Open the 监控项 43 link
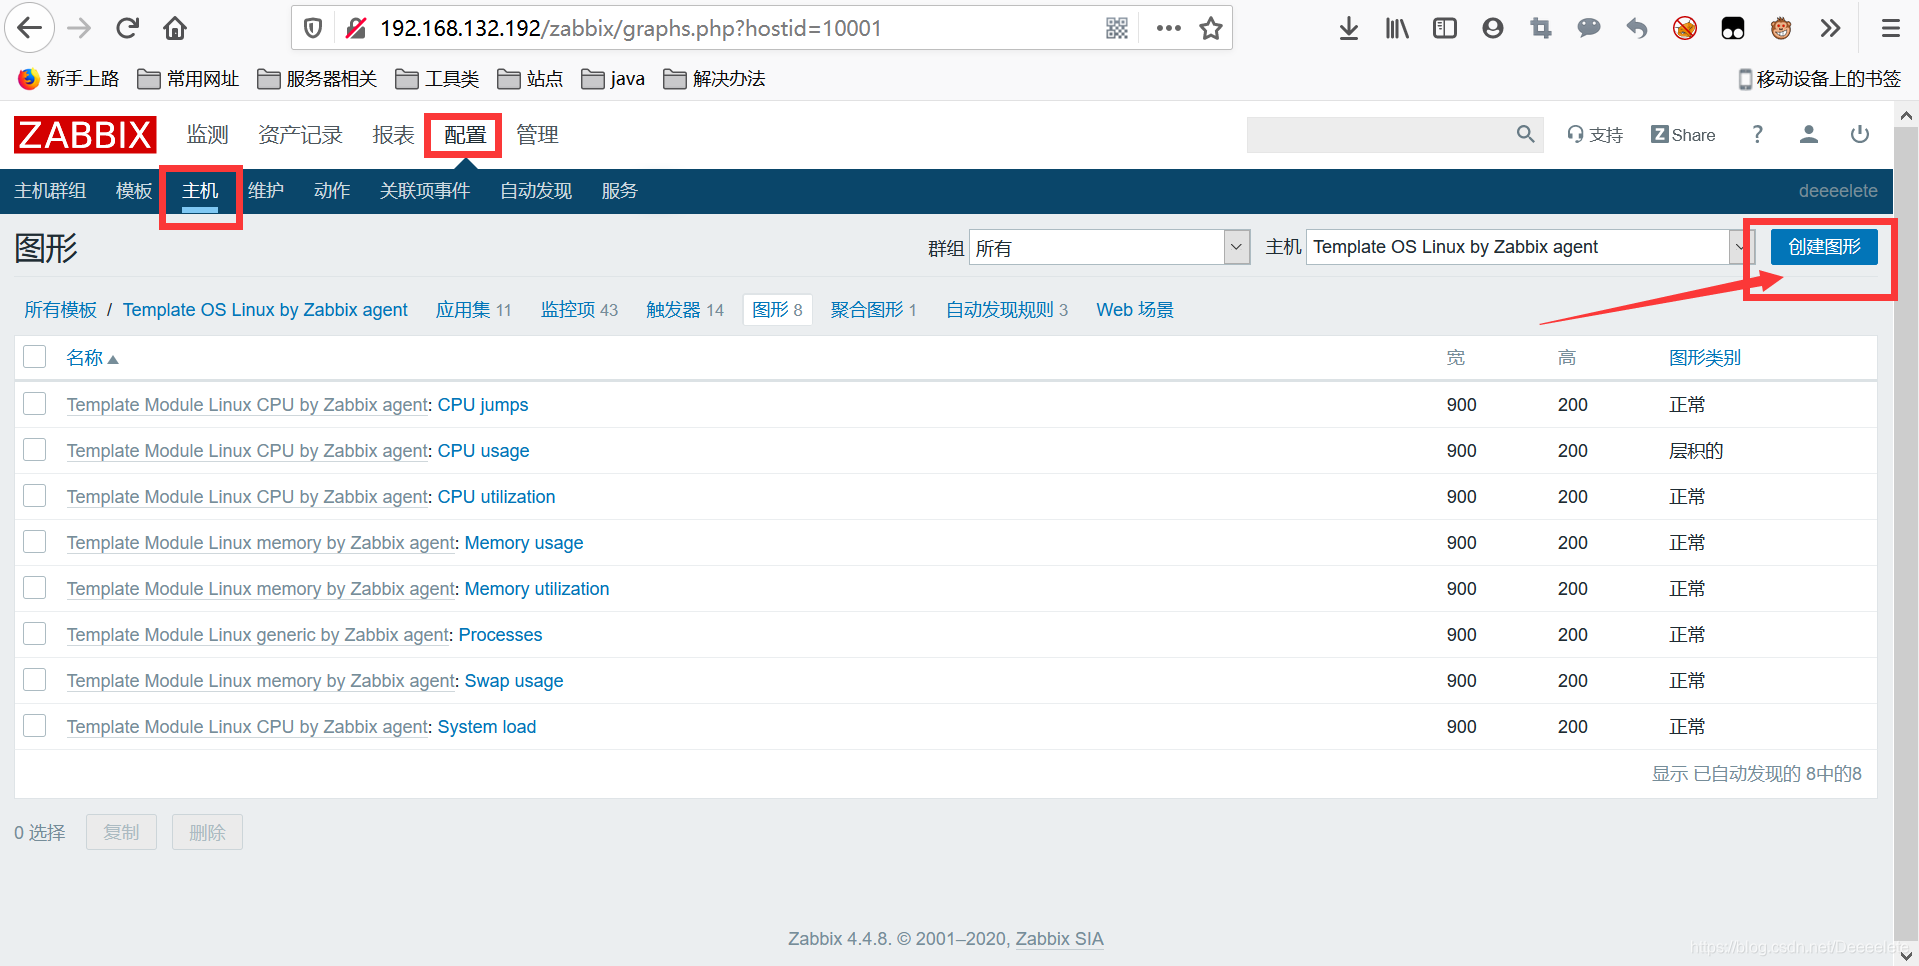1919x966 pixels. point(579,310)
